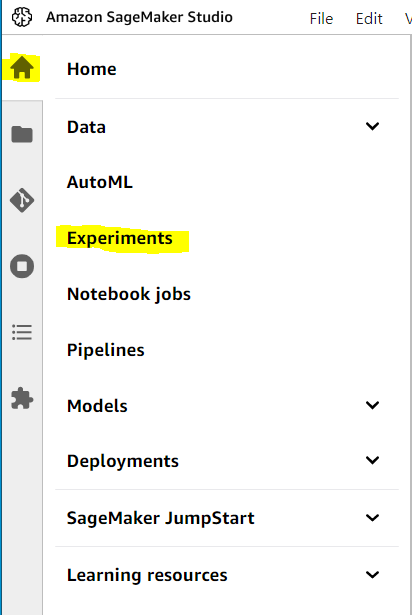Viewport: 412px width, 615px height.
Task: Click the Amazon SageMaker Studio title
Action: tap(139, 17)
